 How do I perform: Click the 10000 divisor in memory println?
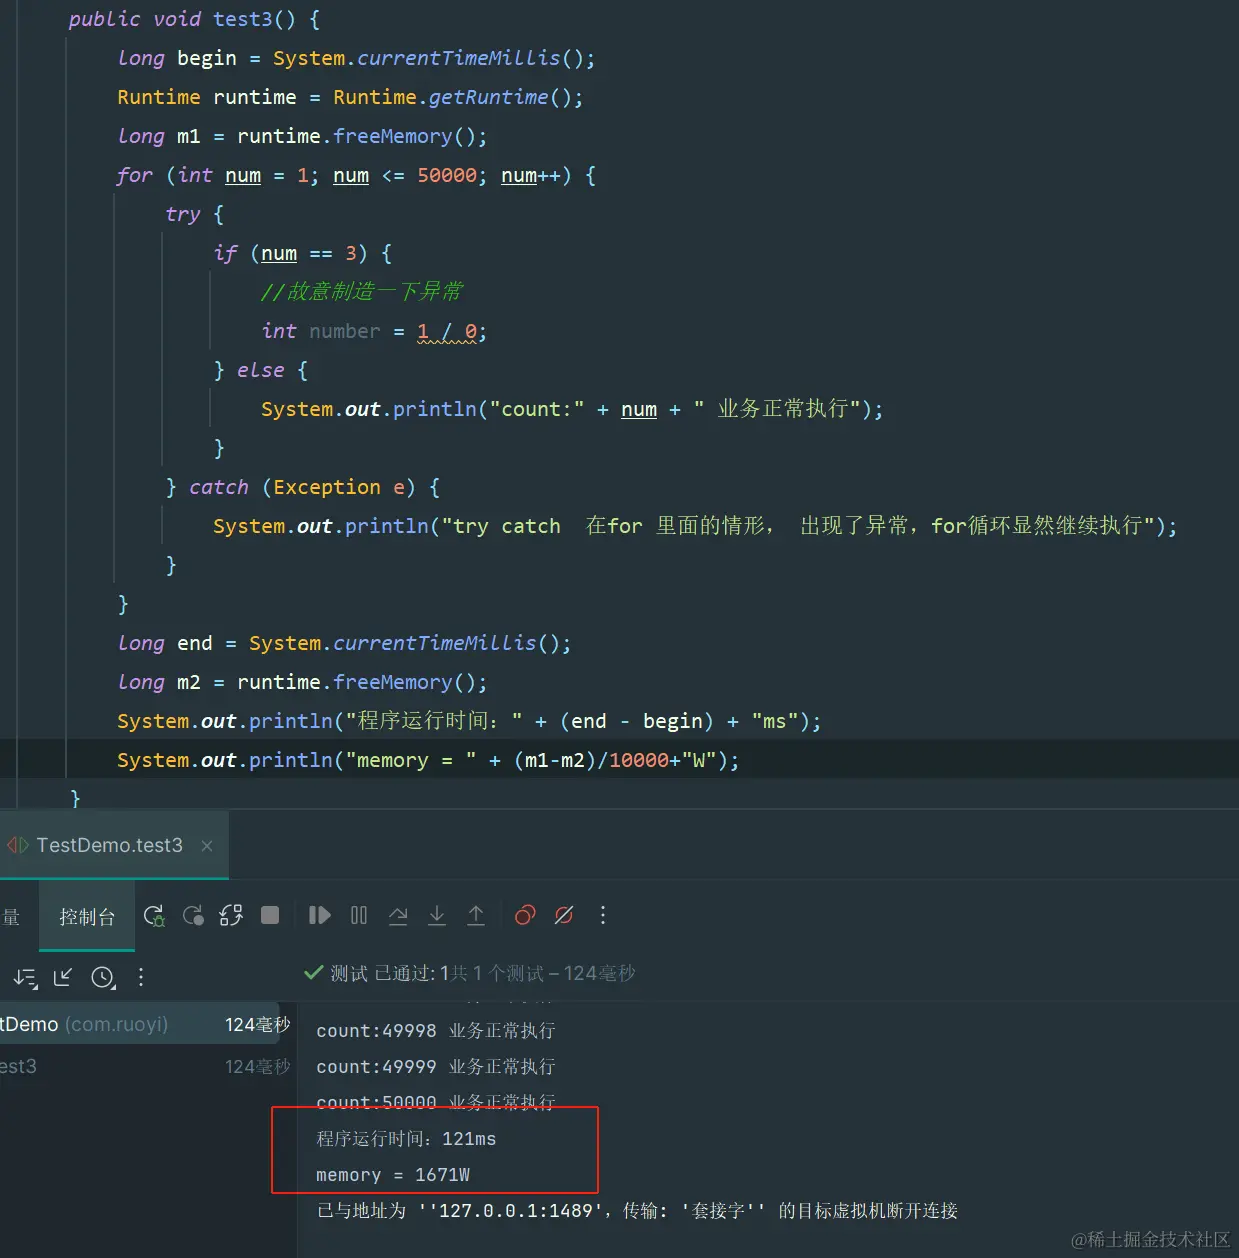[x=639, y=760]
